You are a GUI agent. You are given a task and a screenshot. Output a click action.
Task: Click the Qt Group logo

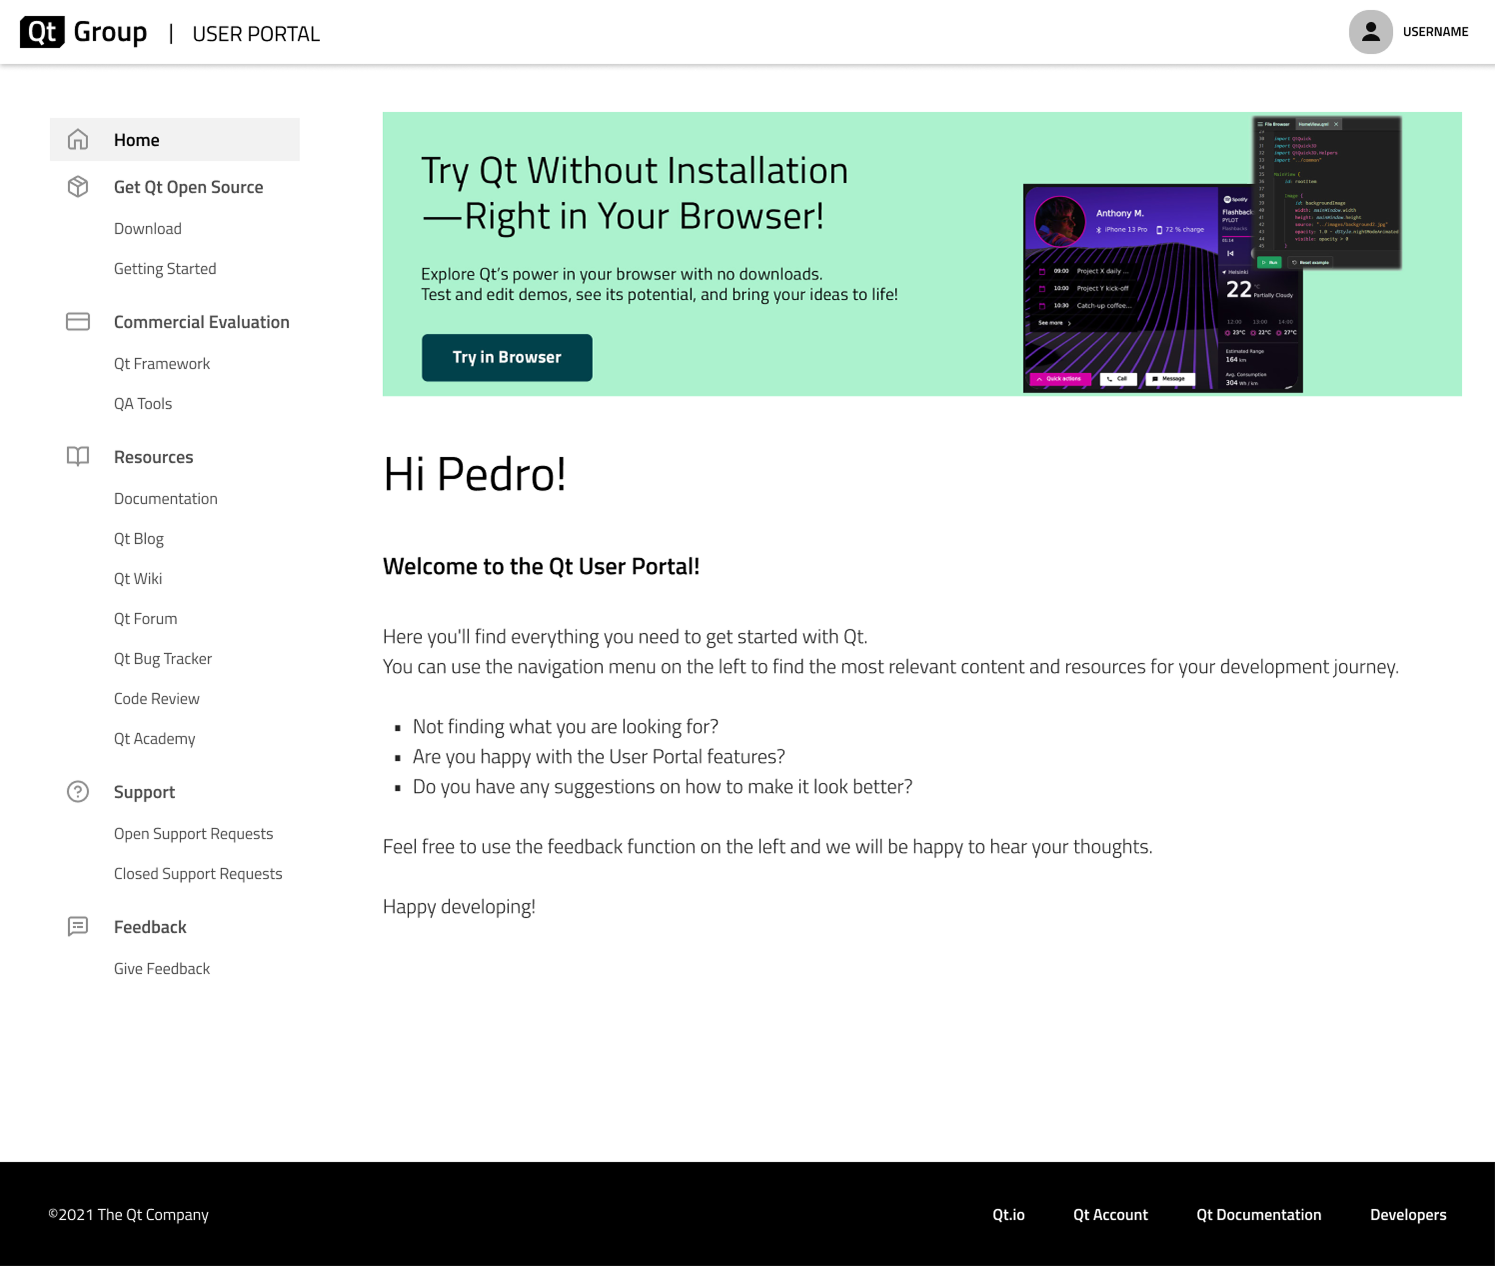(83, 31)
